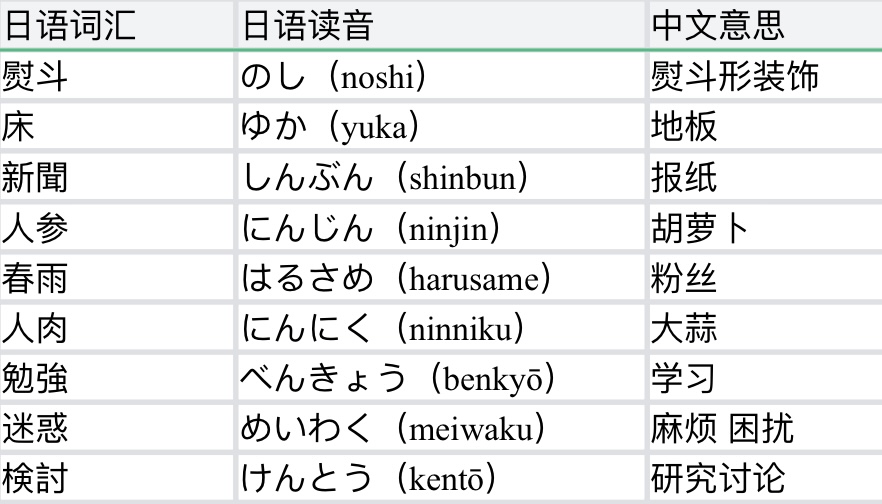The height and width of the screenshot is (504, 882).
Task: Click the 人肉 vocabulary cell
Action: [x=35, y=328]
